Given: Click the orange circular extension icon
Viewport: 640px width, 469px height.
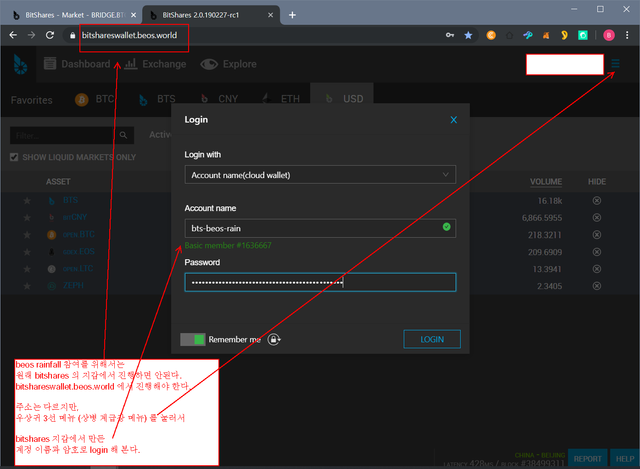Looking at the screenshot, I should point(491,35).
